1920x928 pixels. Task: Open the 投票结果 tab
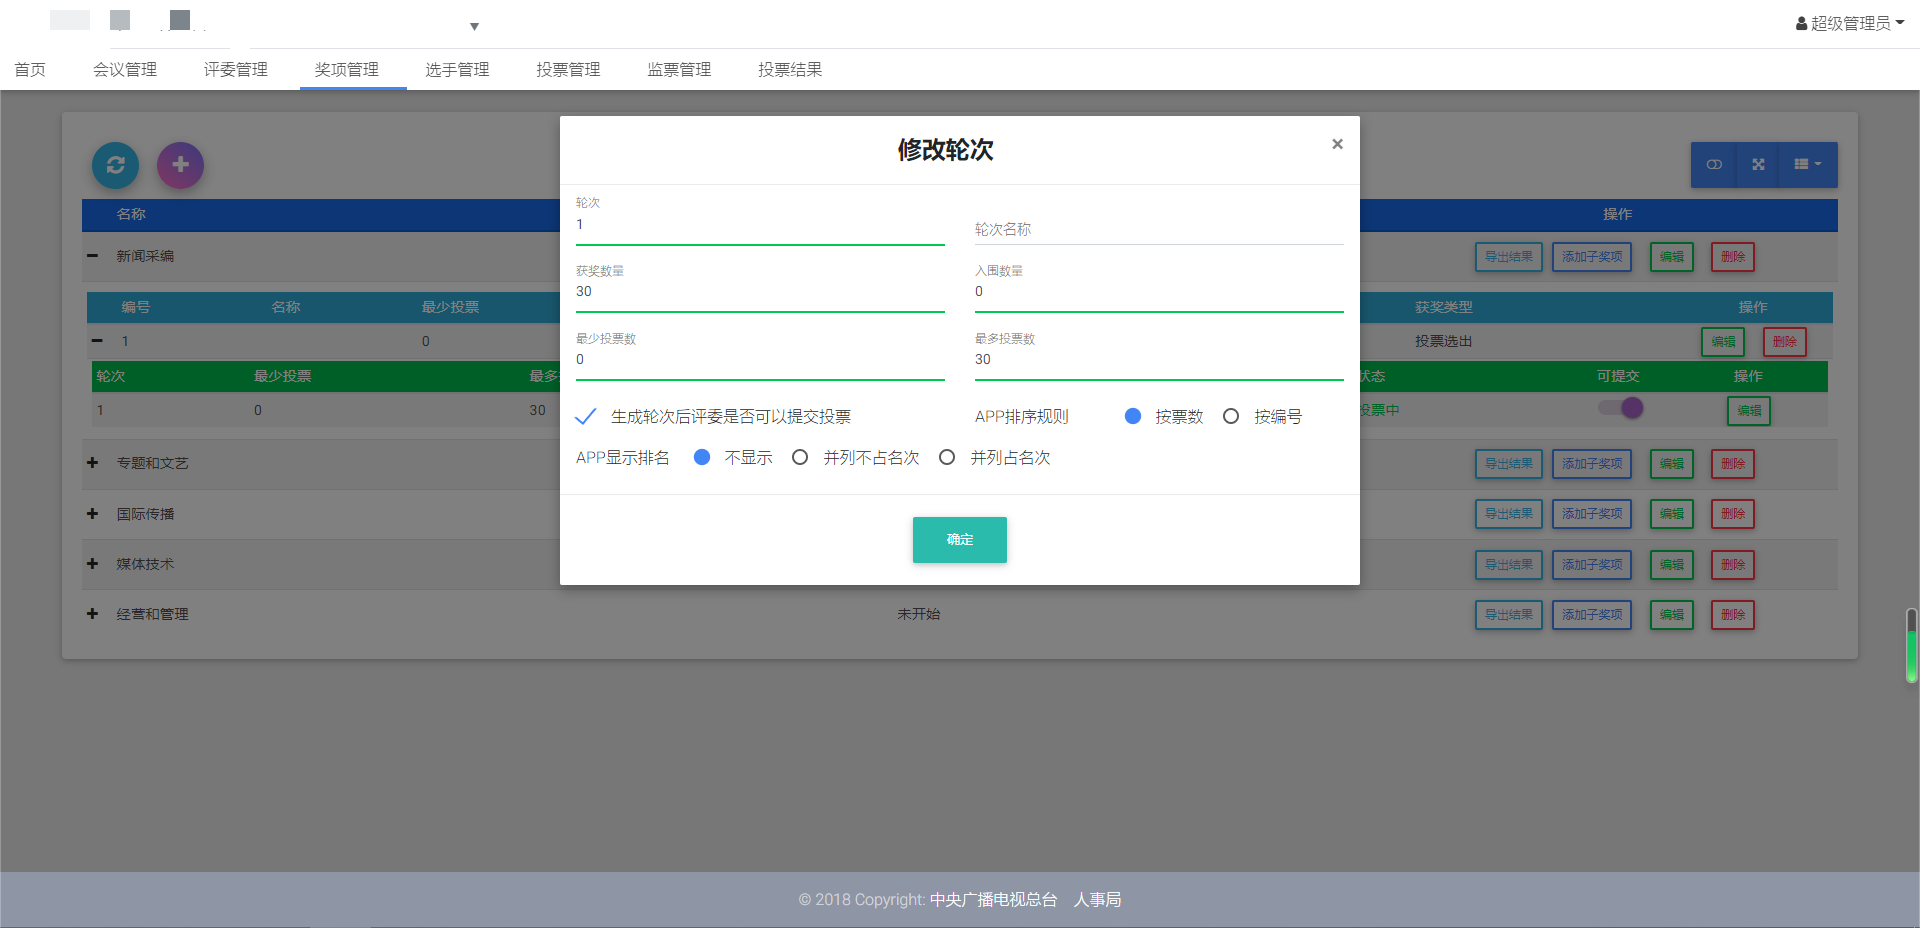[790, 70]
